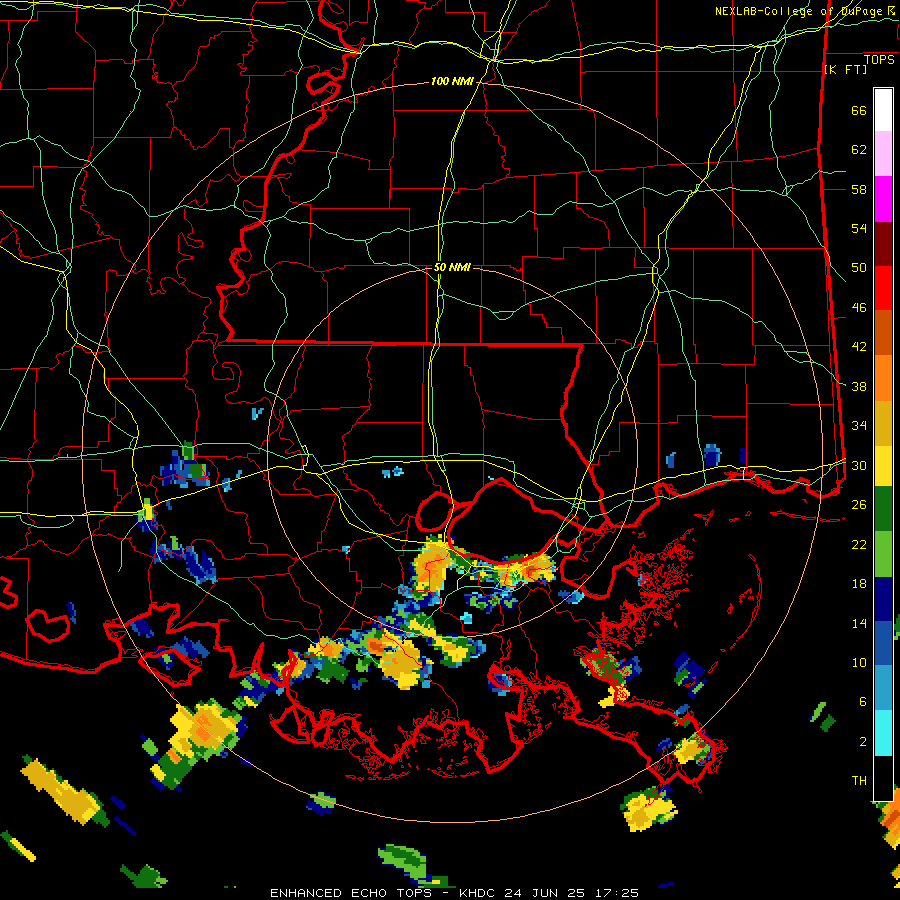Select the light green legend segment

click(x=883, y=554)
